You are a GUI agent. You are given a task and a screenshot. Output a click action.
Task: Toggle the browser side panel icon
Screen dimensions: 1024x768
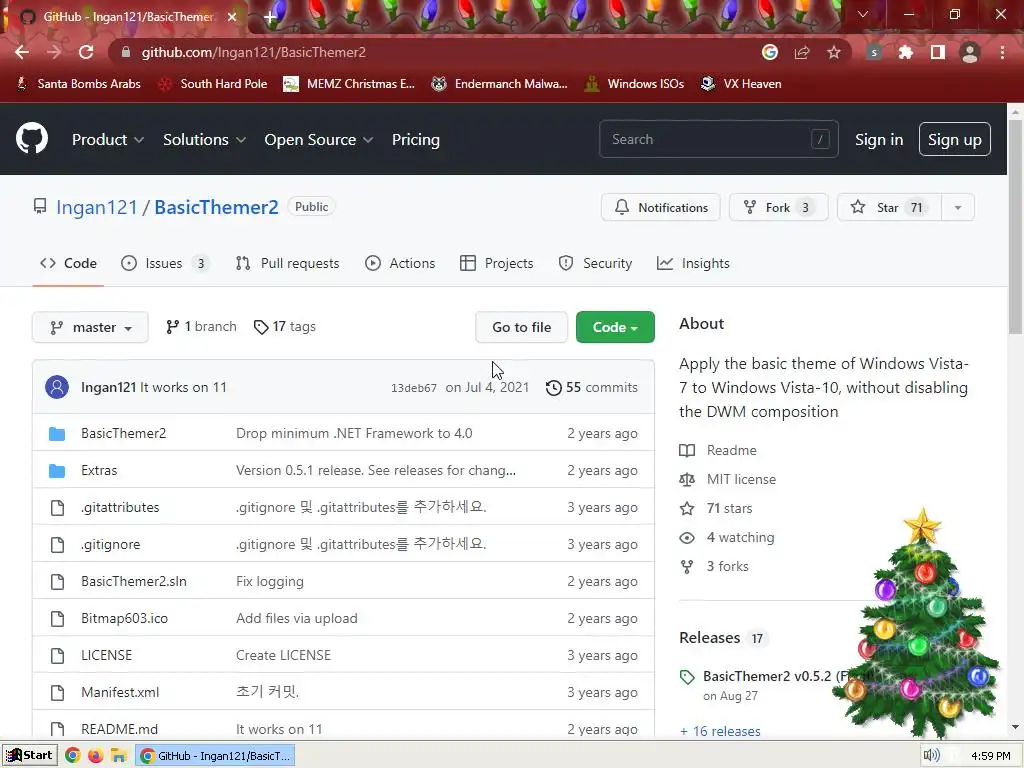tap(938, 52)
